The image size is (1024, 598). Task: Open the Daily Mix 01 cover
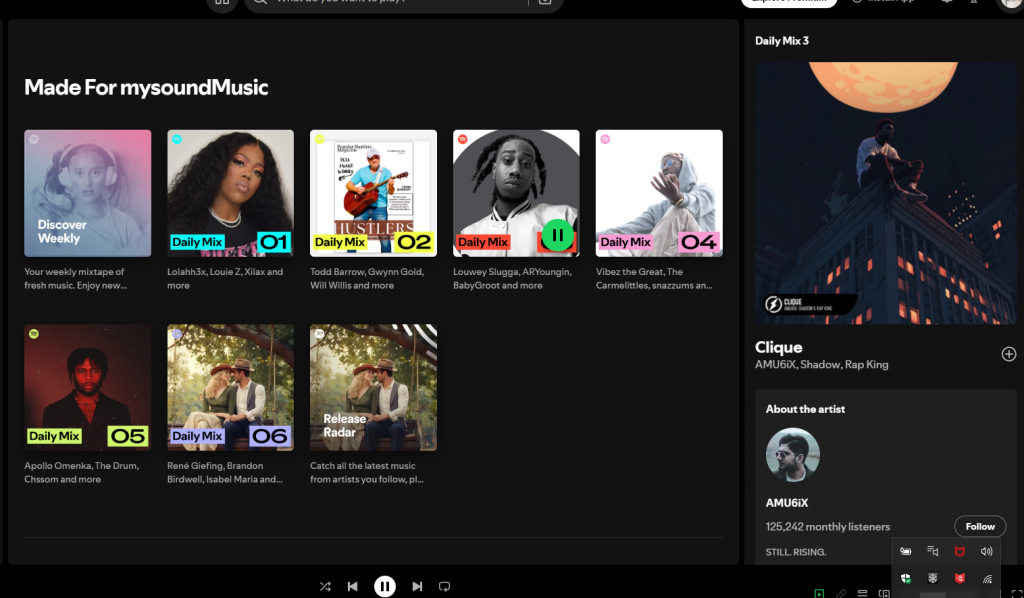pos(231,193)
